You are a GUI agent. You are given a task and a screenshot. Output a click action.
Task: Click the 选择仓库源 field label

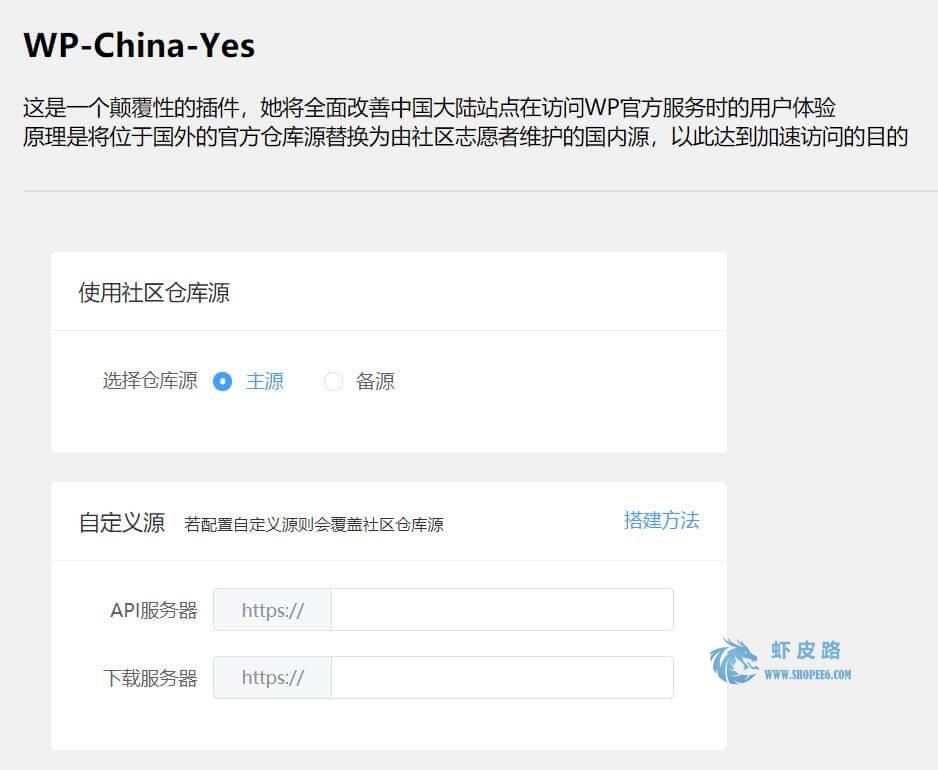point(150,381)
